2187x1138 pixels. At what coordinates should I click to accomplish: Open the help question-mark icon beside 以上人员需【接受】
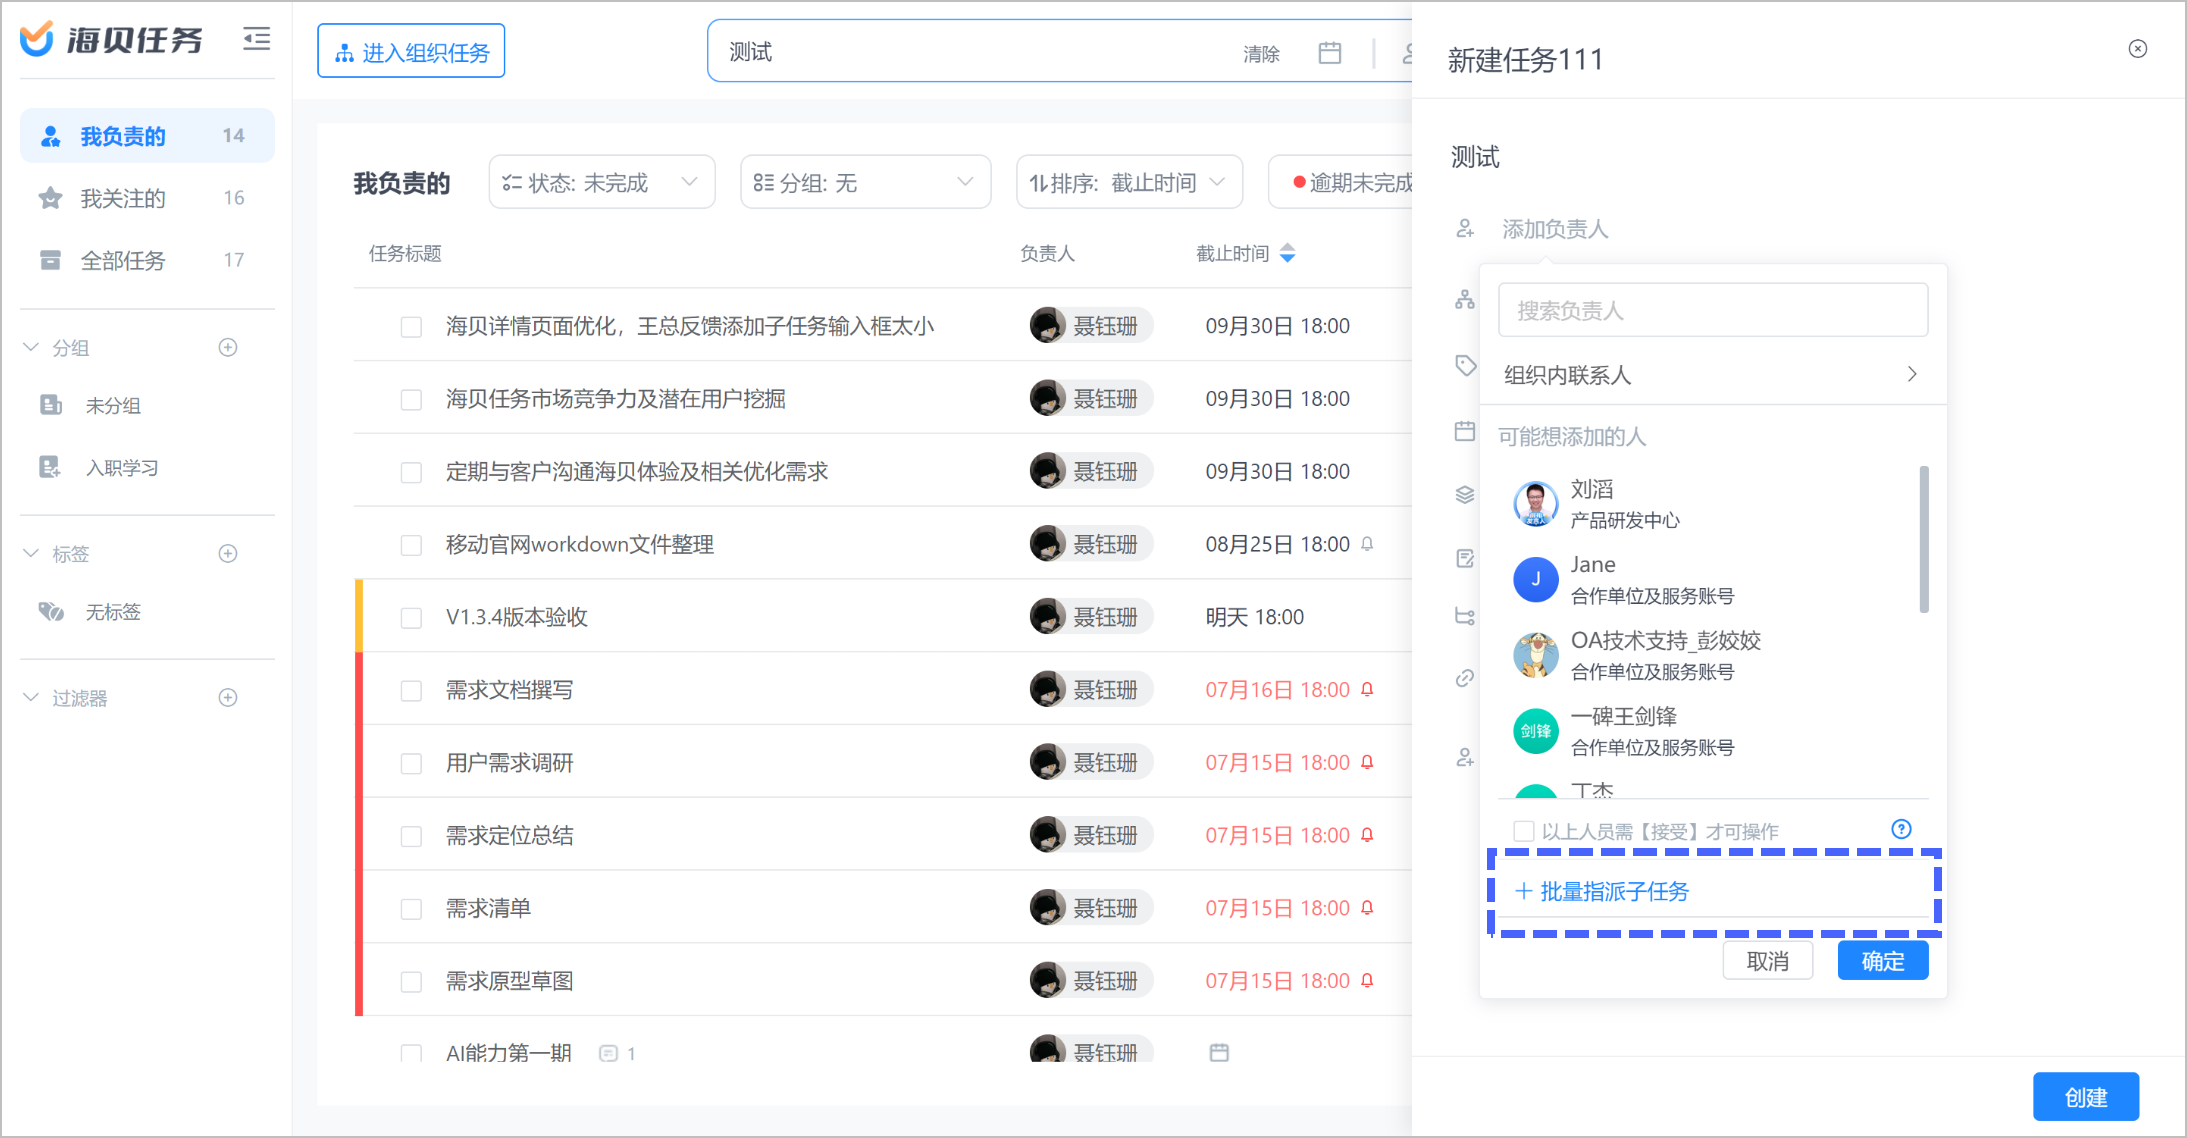tap(1901, 829)
